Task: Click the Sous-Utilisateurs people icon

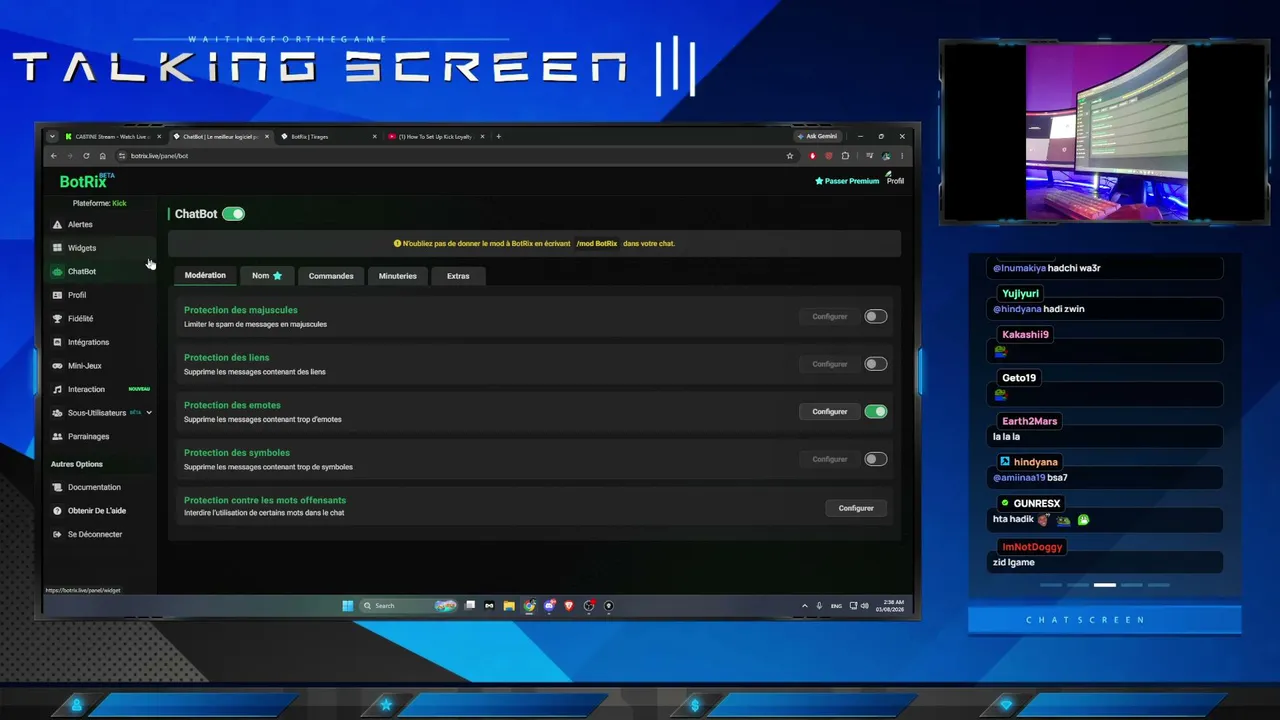Action: click(57, 413)
